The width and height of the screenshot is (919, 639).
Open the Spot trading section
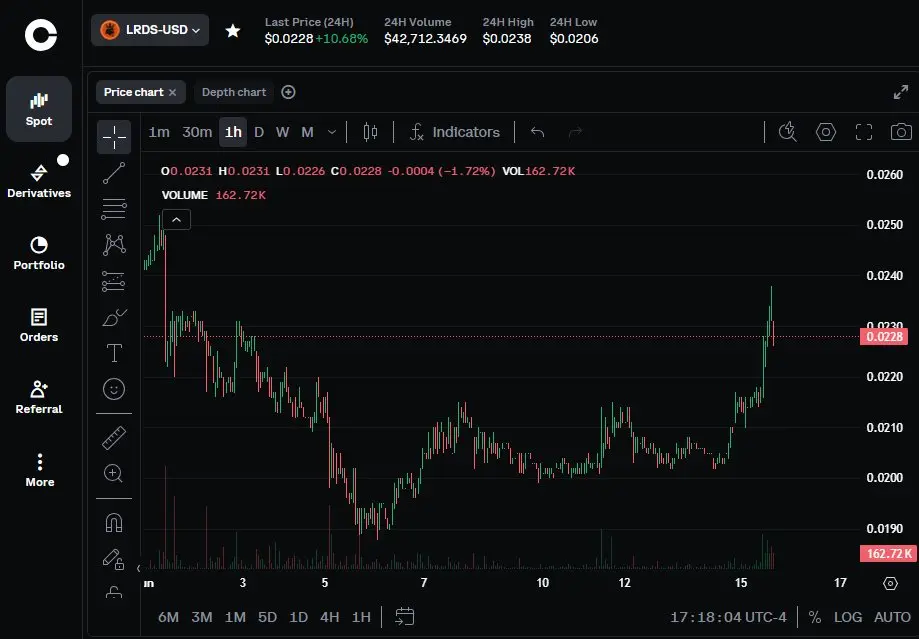[39, 109]
